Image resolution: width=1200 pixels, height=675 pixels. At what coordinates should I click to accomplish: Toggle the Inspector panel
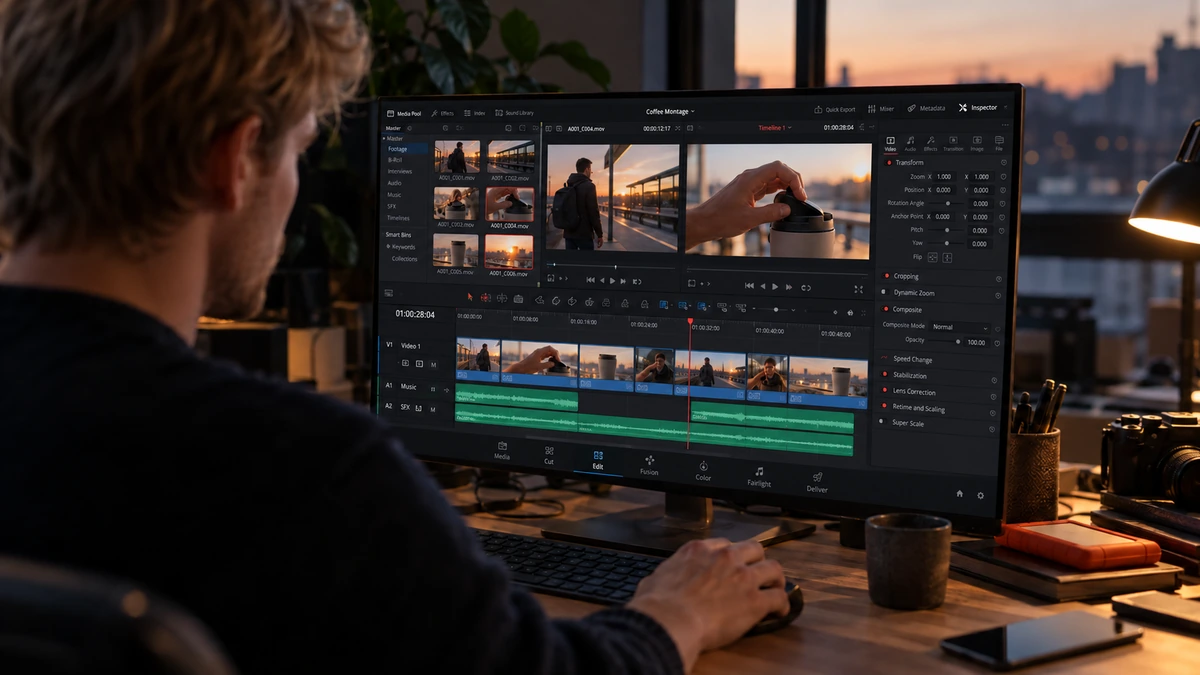point(978,107)
